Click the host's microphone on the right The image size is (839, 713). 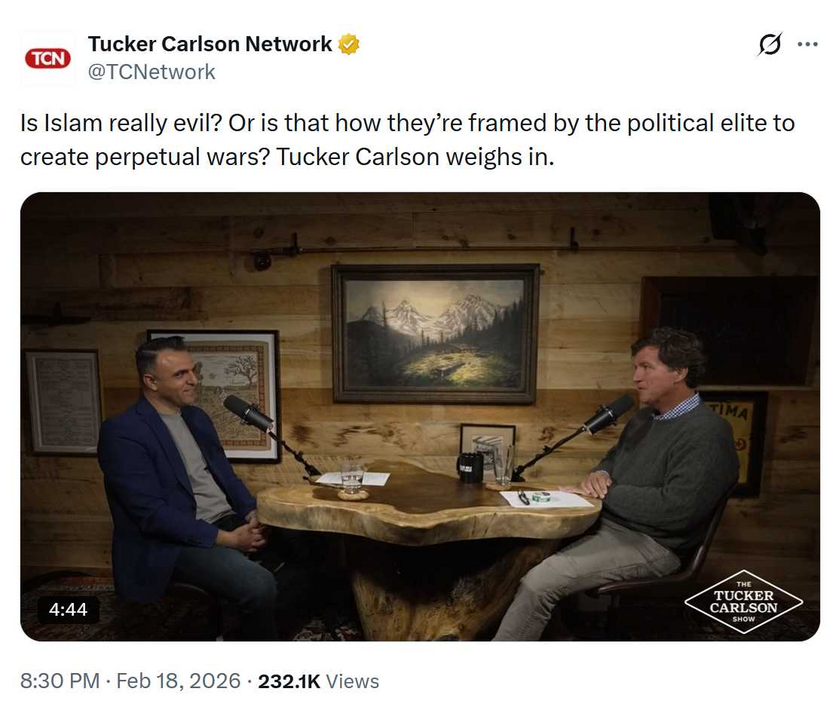608,413
